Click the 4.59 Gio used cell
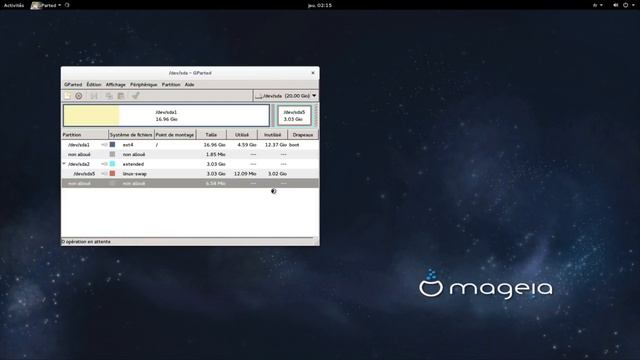The image size is (640, 360). click(x=247, y=145)
